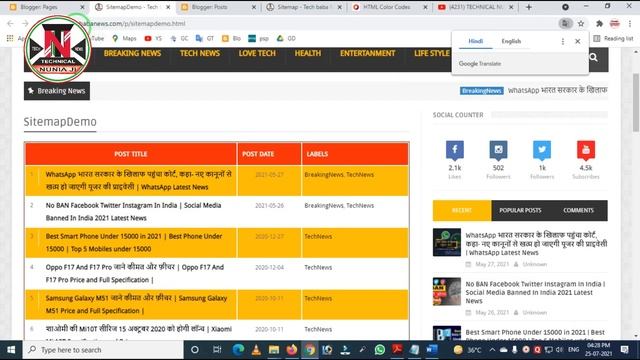The height and width of the screenshot is (360, 640).
Task: Open the Windows notification center
Action: coord(624,350)
